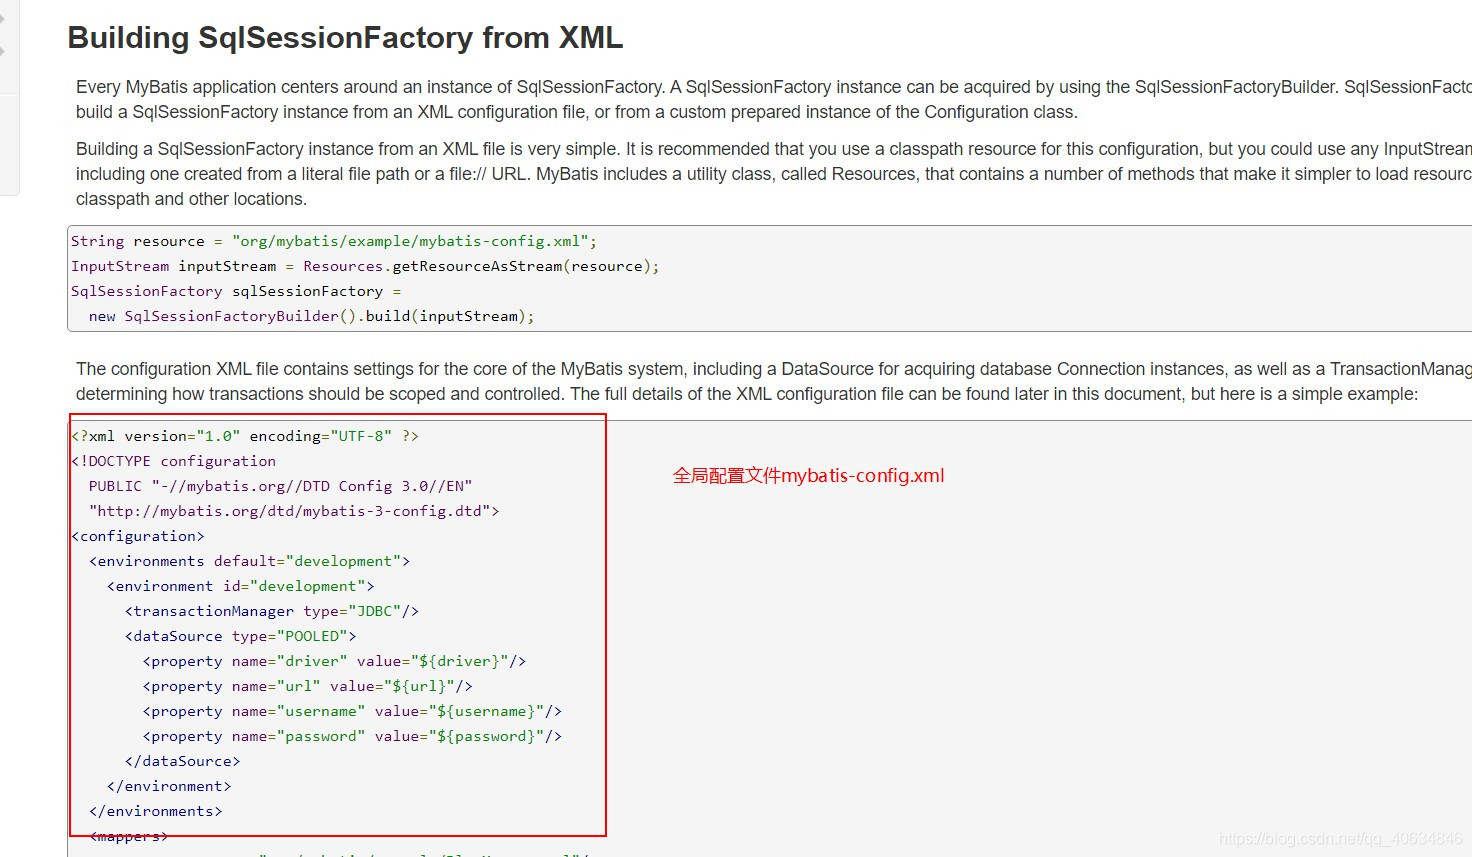Click the line starting "The configuration XML file contains"
The height and width of the screenshot is (857, 1472).
(x=774, y=369)
